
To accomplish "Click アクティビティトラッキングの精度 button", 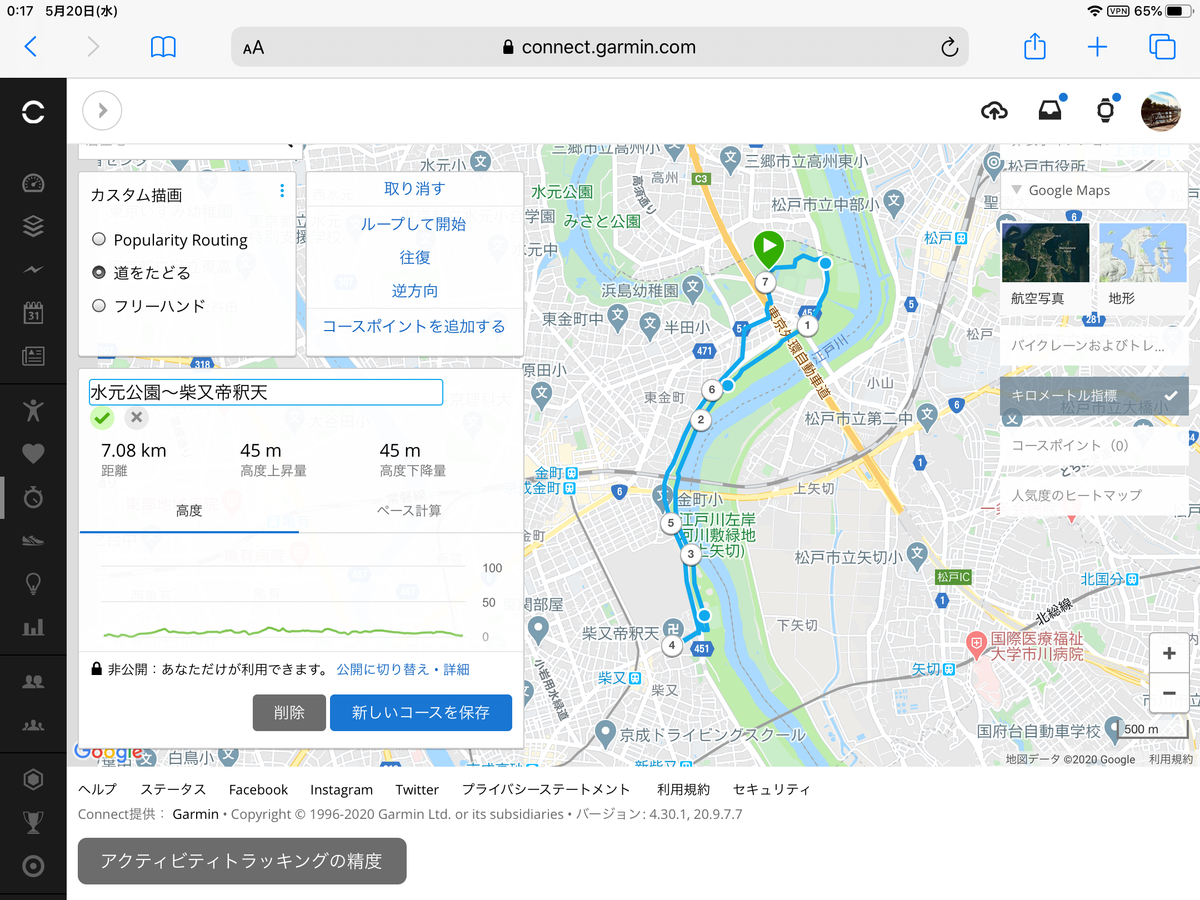I will (242, 861).
